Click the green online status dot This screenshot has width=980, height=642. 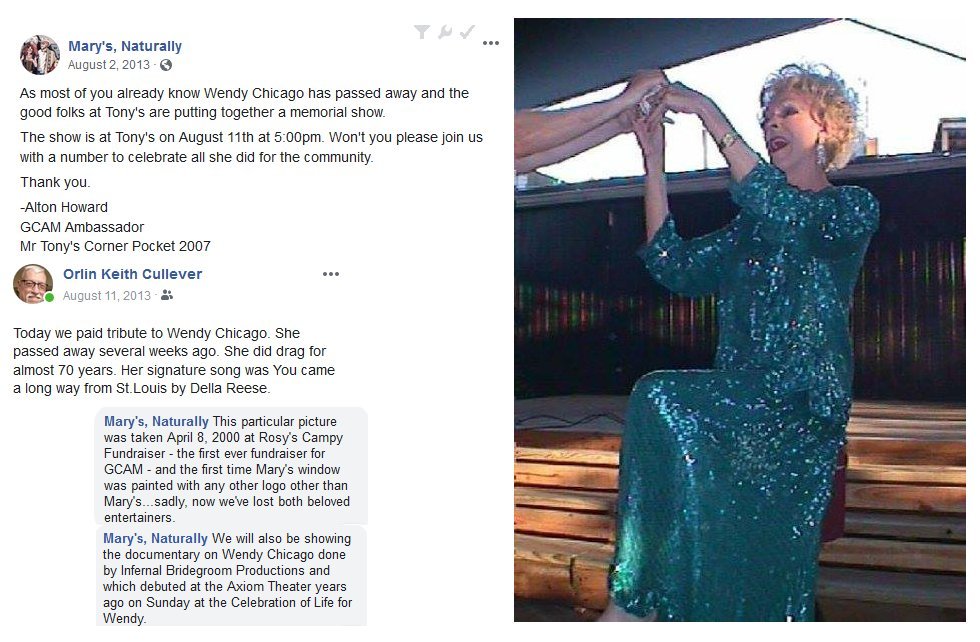(49, 297)
